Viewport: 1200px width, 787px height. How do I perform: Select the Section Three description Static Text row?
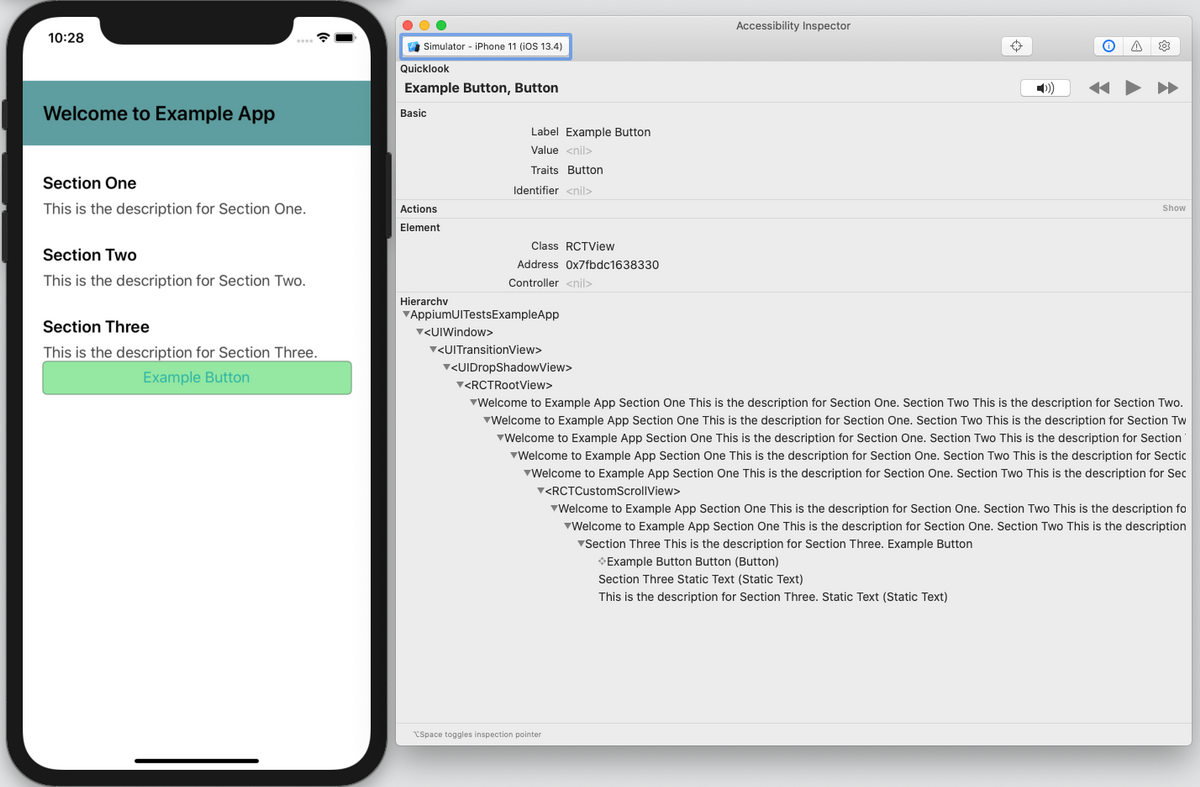pyautogui.click(x=773, y=597)
